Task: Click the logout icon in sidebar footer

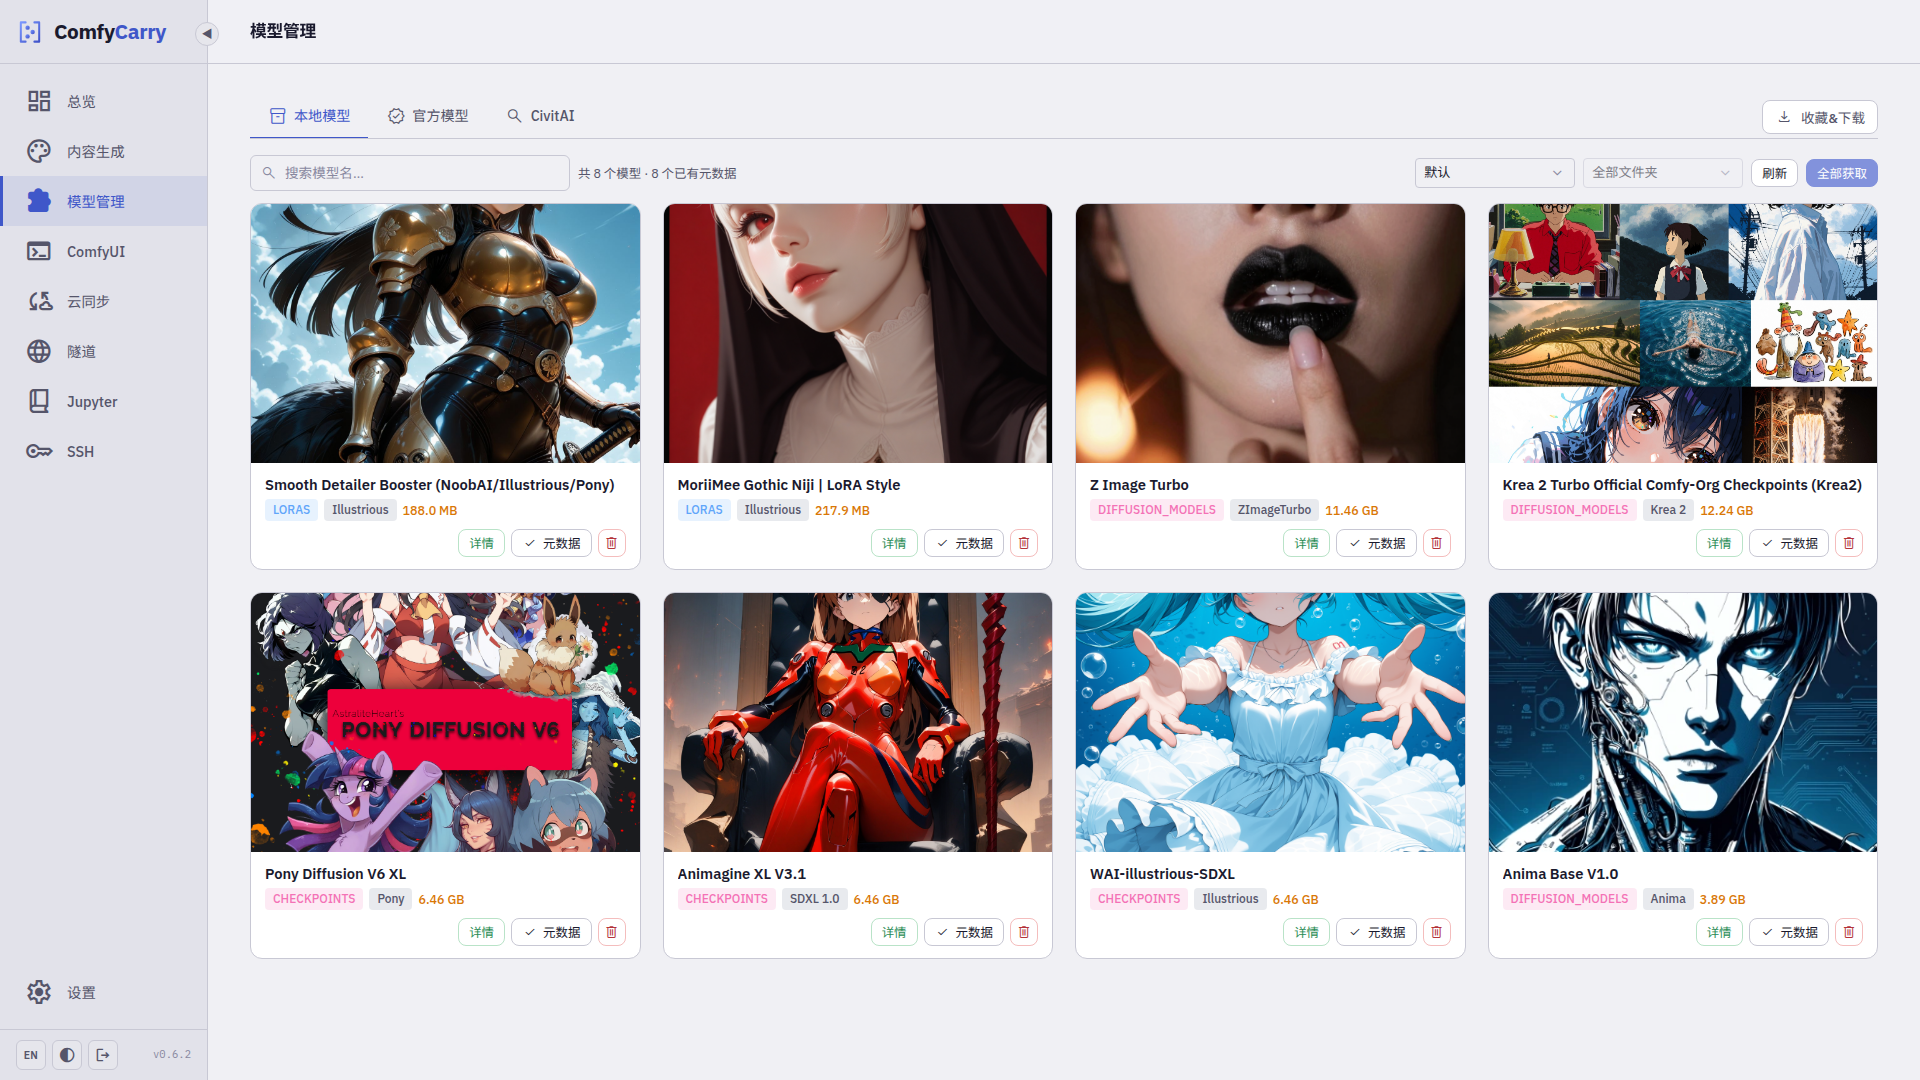Action: click(x=103, y=1055)
